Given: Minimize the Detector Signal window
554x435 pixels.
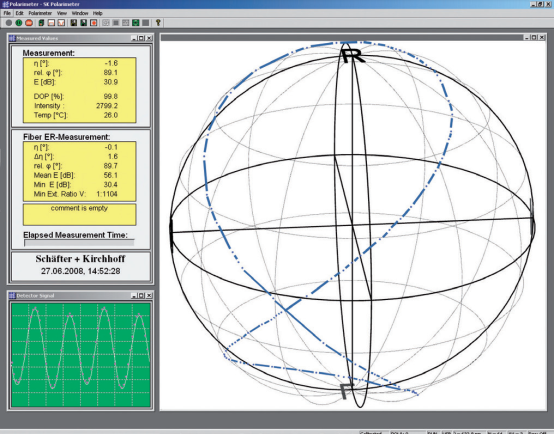Looking at the screenshot, I should [x=134, y=295].
